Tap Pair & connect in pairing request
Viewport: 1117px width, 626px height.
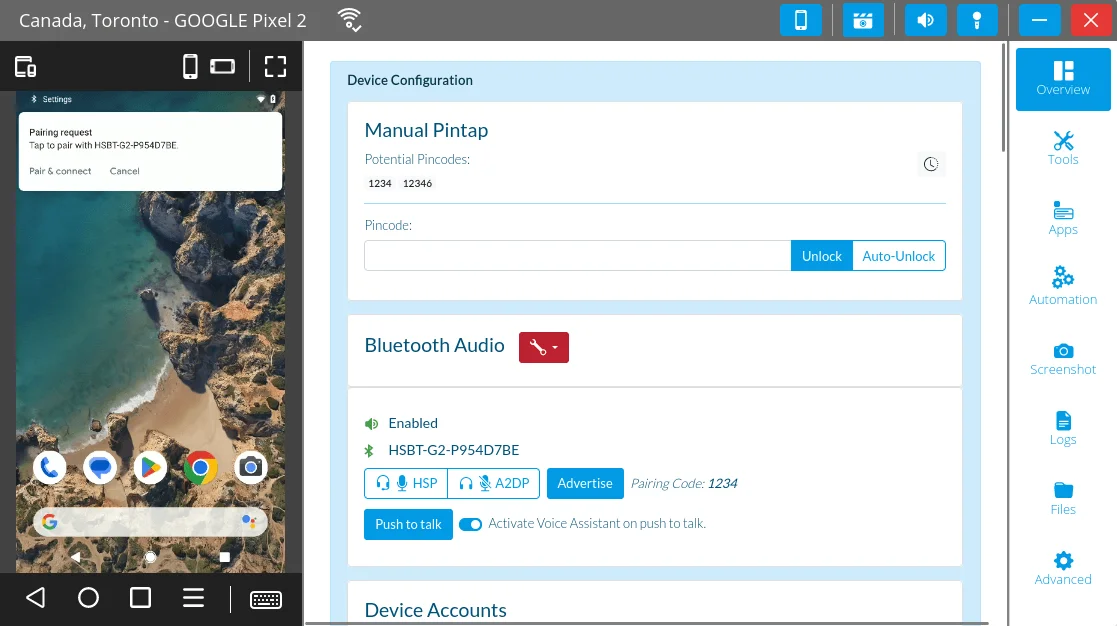point(60,171)
